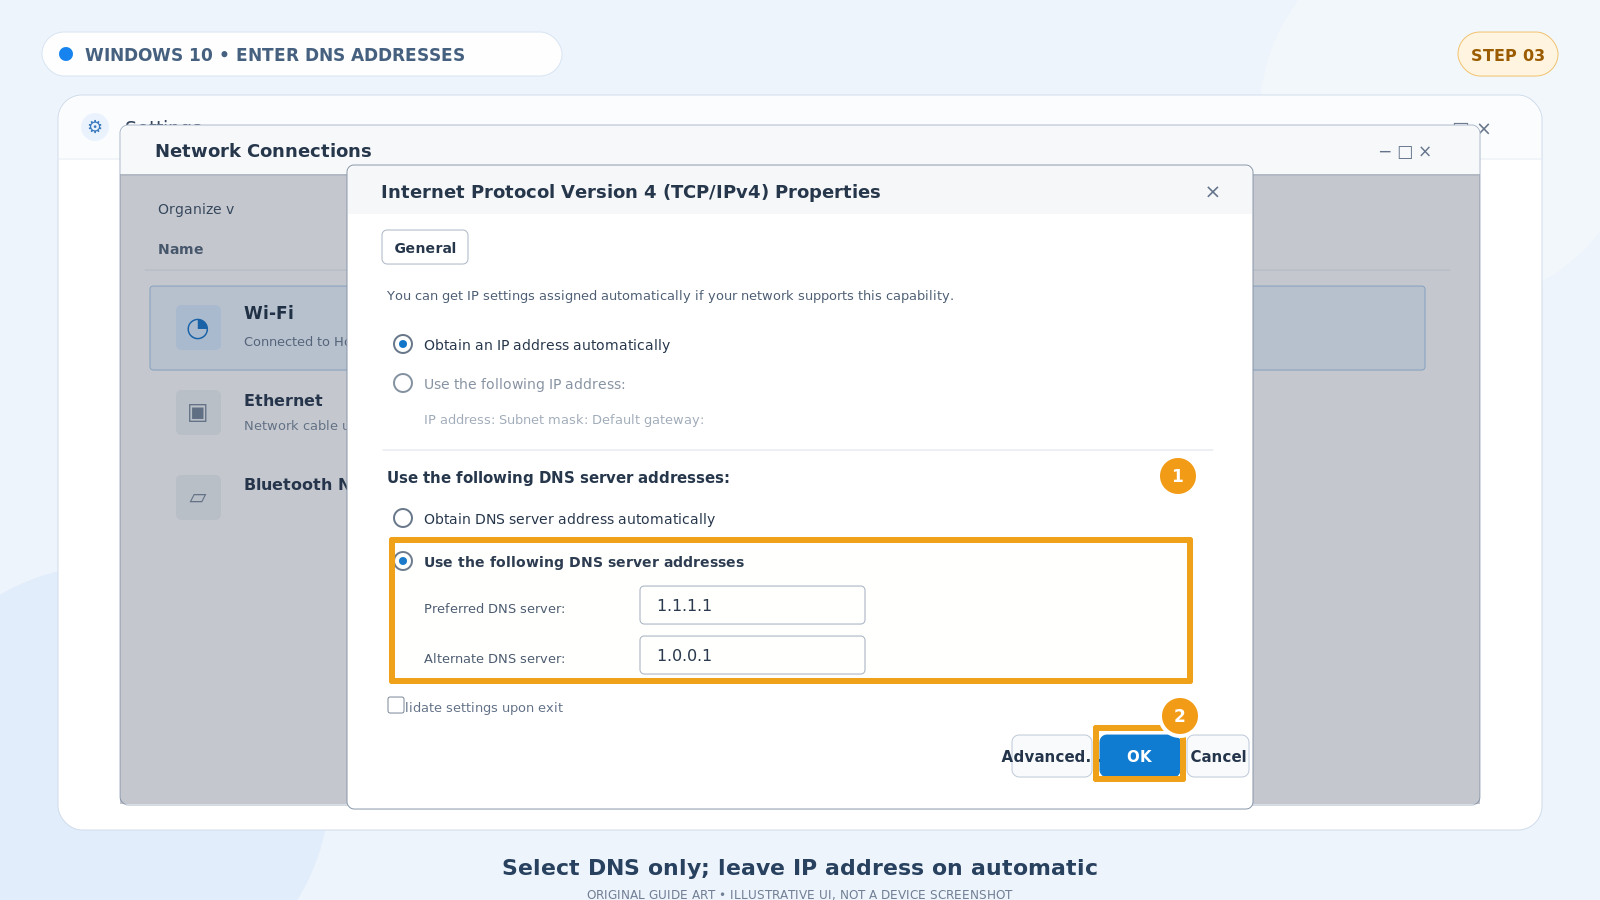This screenshot has height=900, width=1600.
Task: Minimize the Network Connections window
Action: point(1385,152)
